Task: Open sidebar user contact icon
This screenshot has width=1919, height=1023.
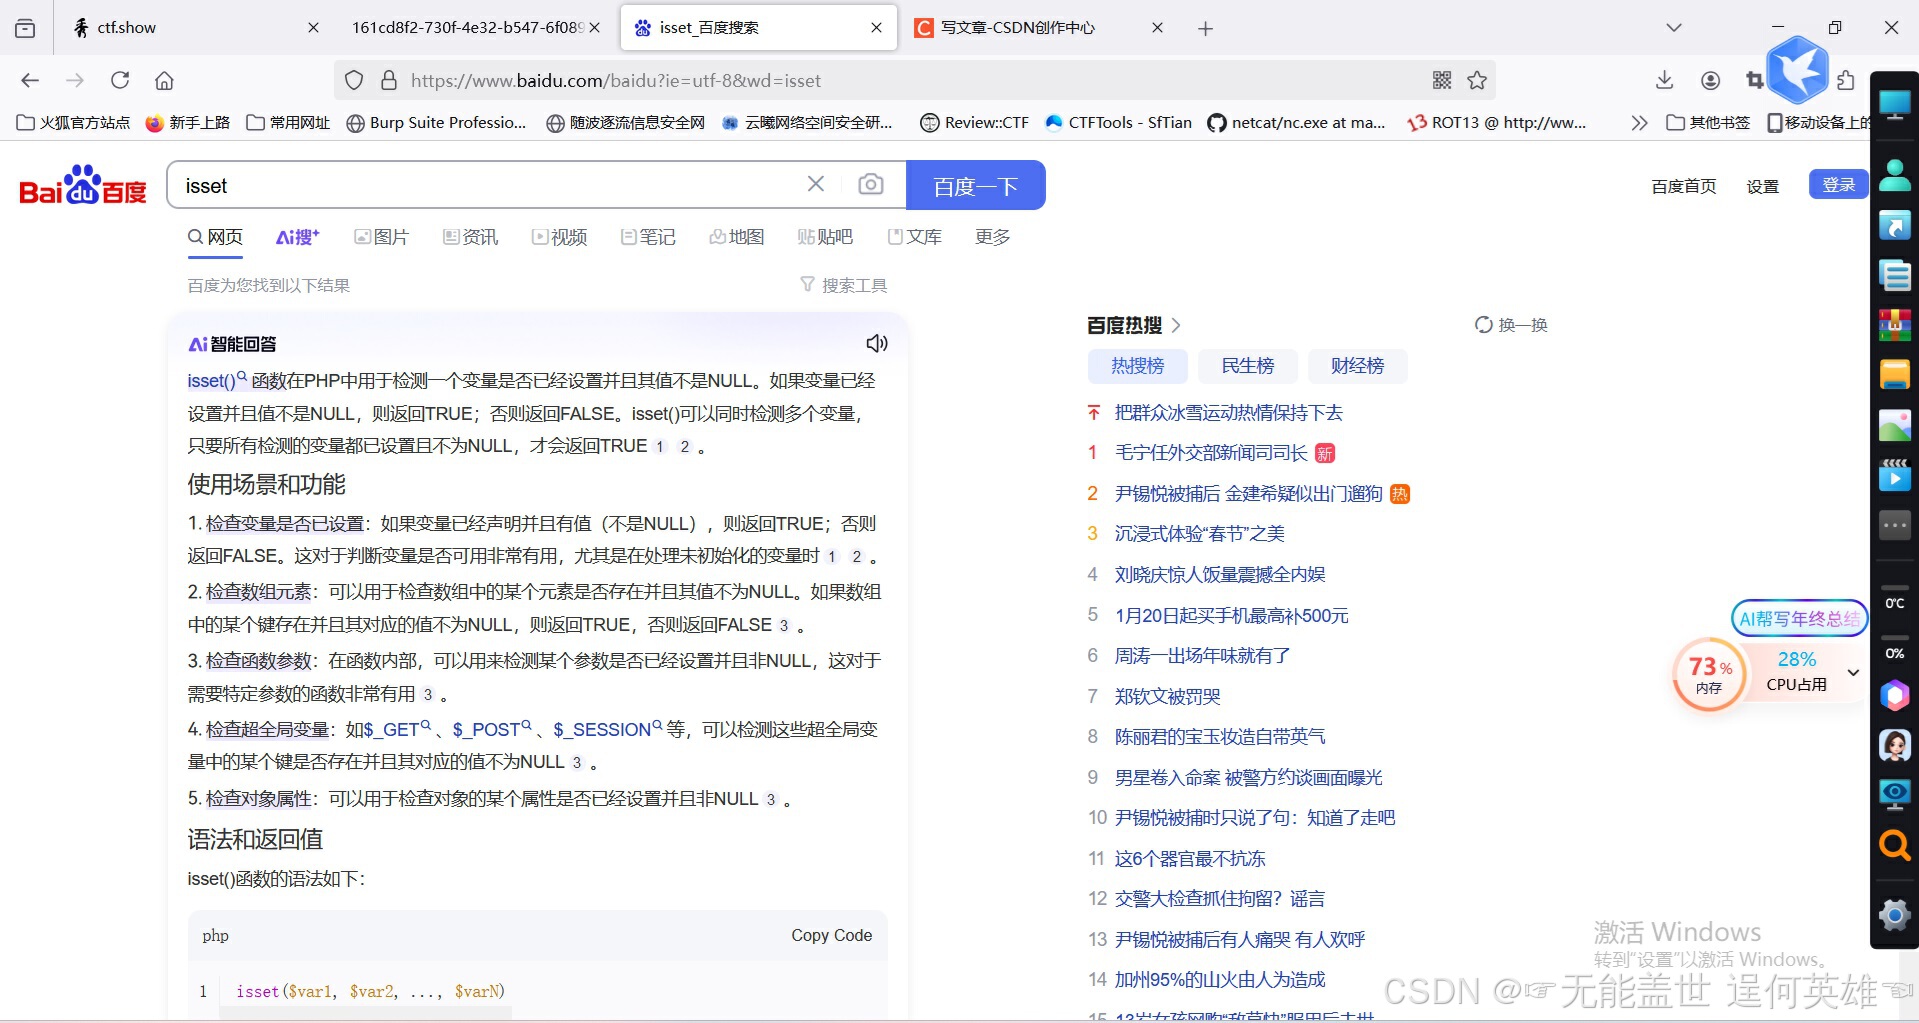Action: pyautogui.click(x=1894, y=175)
